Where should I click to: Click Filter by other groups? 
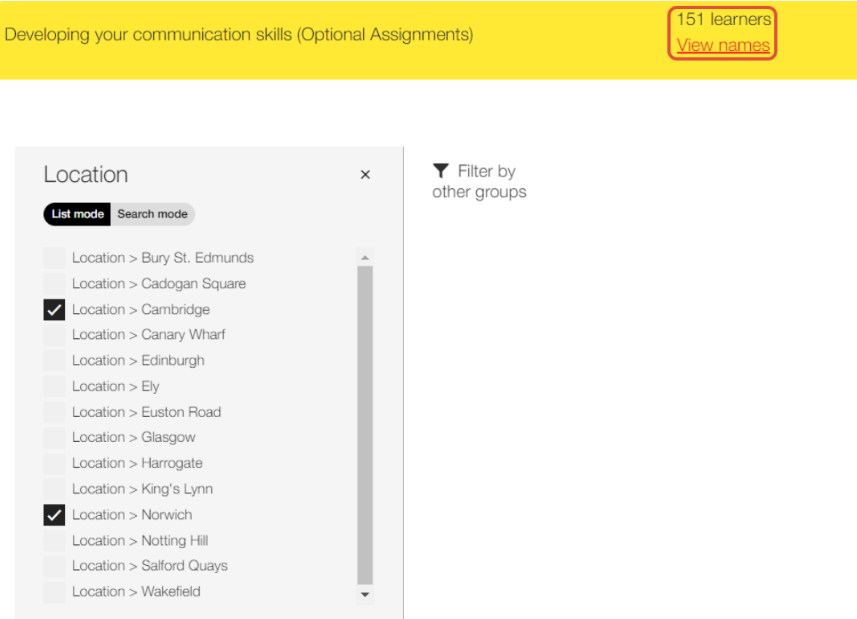point(479,181)
